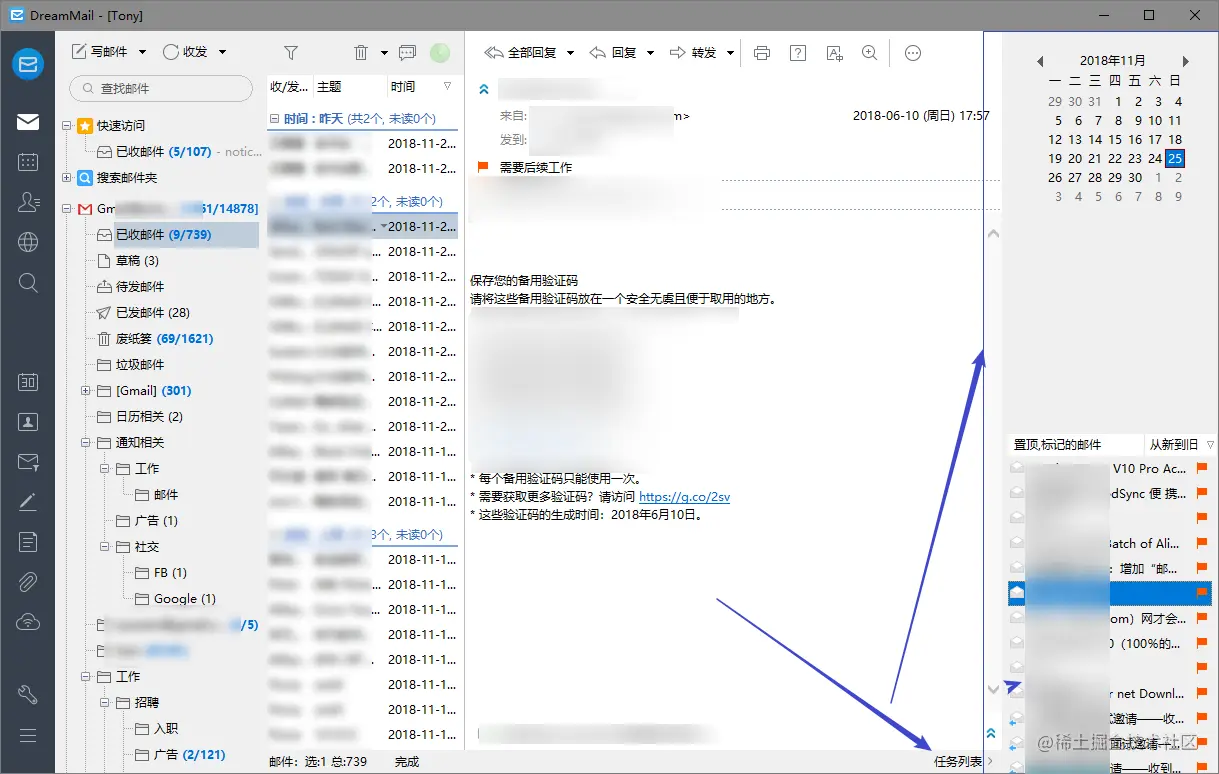Click the 写邮件 compose button
This screenshot has height=774, width=1219.
pyautogui.click(x=101, y=52)
